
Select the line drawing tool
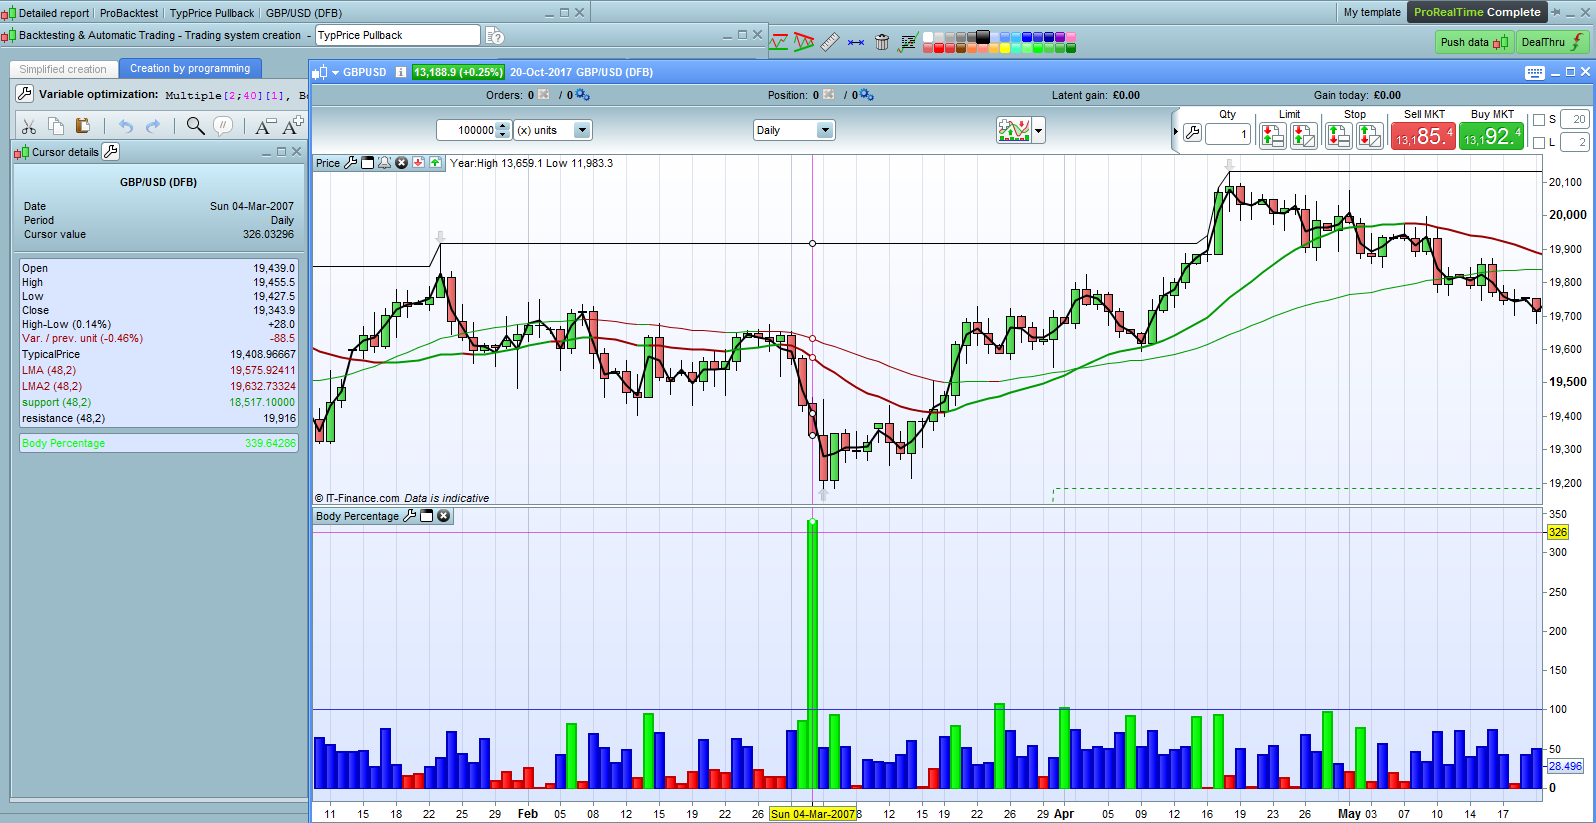click(778, 42)
